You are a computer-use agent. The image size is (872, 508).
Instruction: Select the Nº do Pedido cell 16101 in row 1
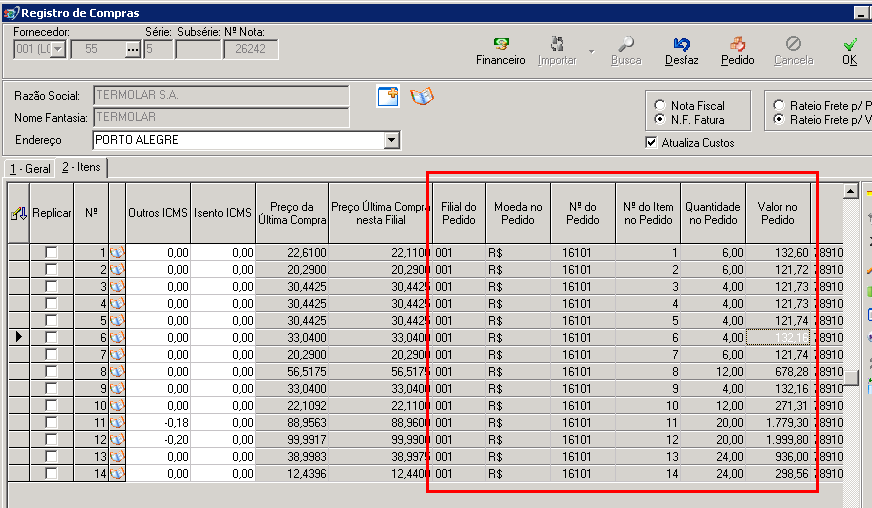click(x=583, y=253)
